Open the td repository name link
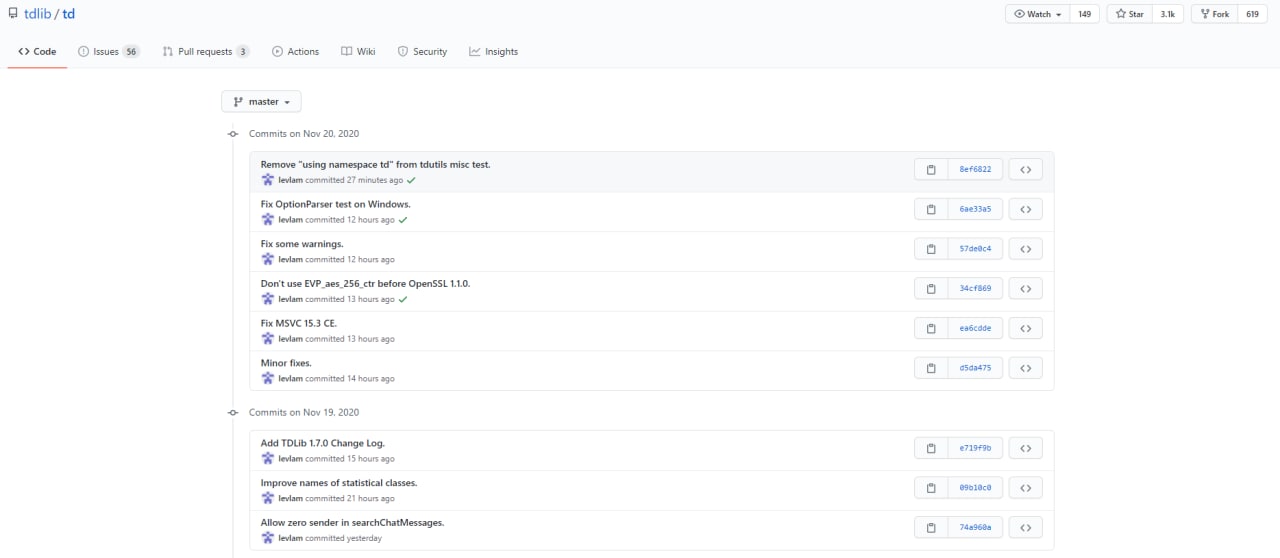 [x=69, y=14]
